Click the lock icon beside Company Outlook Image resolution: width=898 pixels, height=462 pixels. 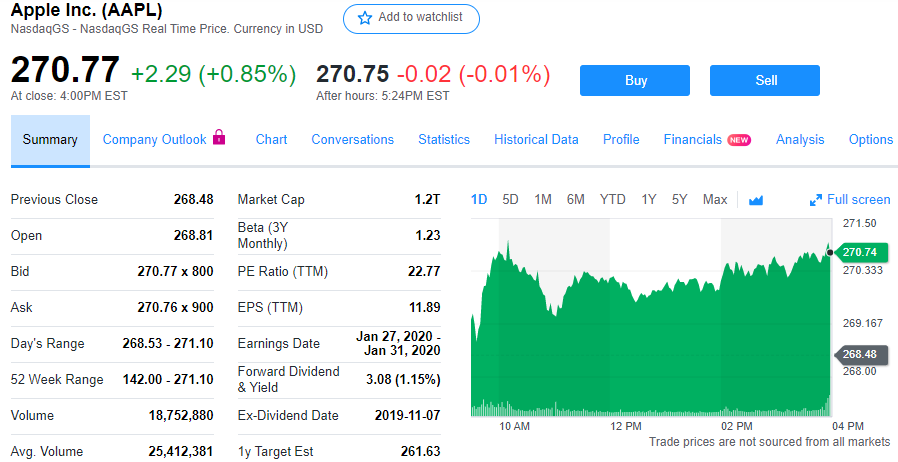[x=219, y=137]
